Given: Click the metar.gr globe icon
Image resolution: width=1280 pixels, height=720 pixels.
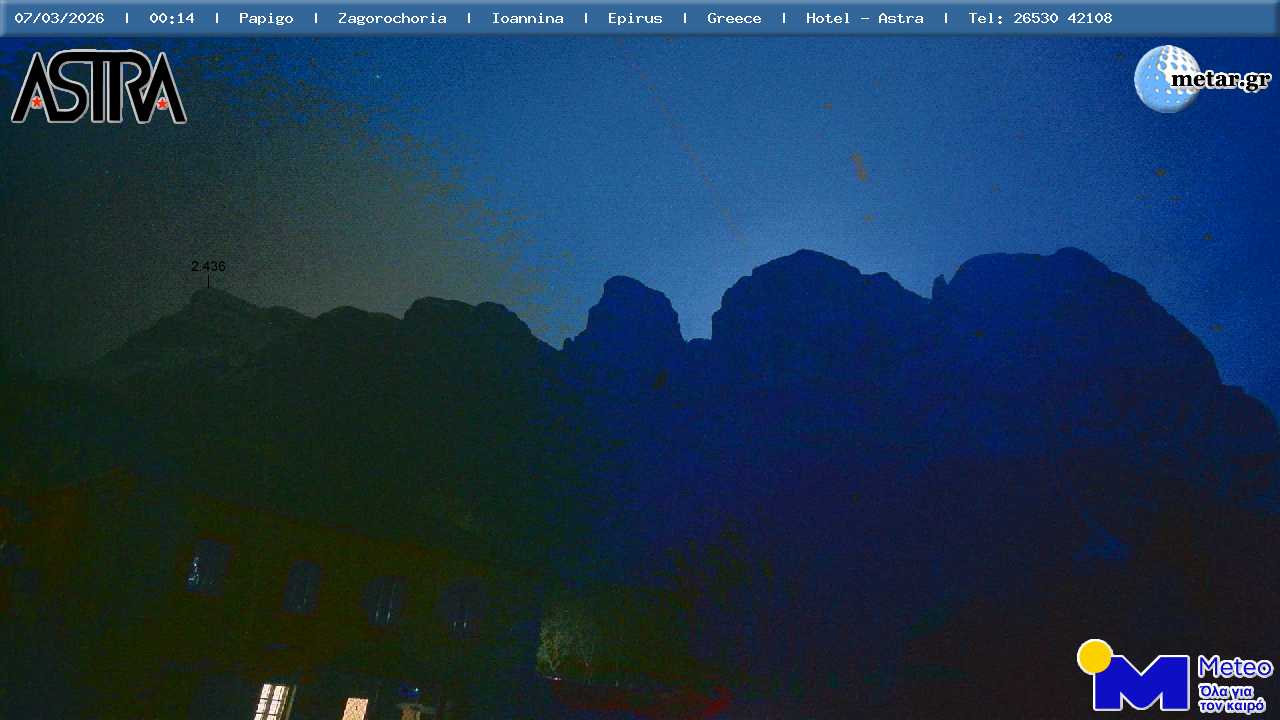Looking at the screenshot, I should (1164, 79).
